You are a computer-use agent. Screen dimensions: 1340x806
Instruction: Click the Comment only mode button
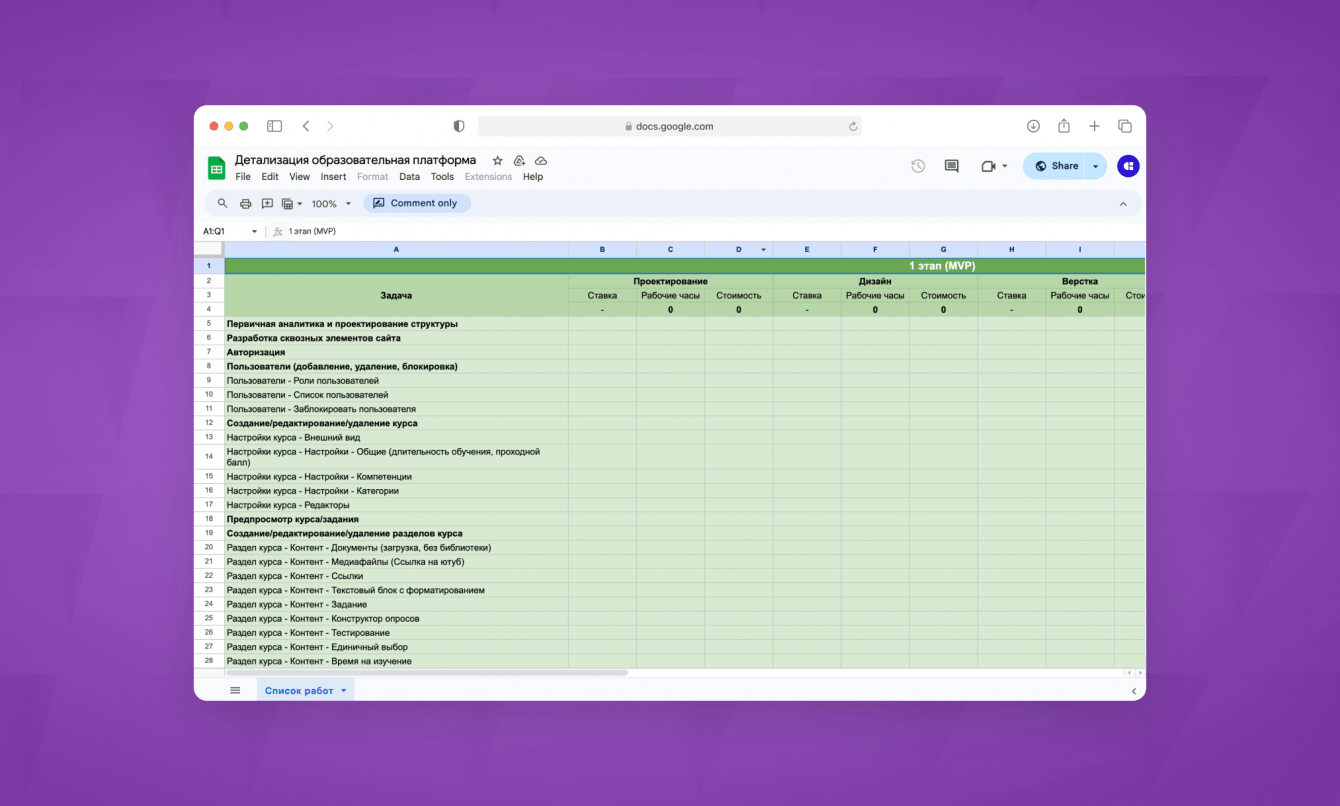pyautogui.click(x=416, y=203)
